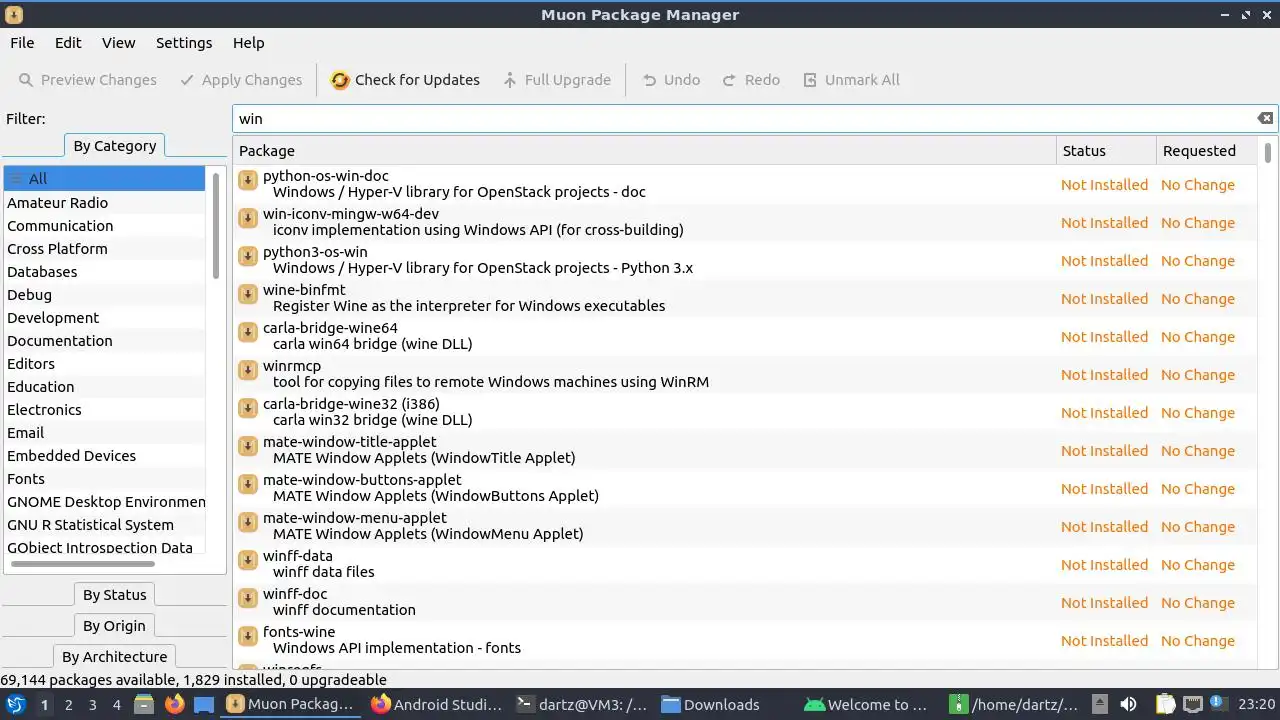Image resolution: width=1280 pixels, height=720 pixels.
Task: Switch to the By Category filter tab
Action: point(114,146)
